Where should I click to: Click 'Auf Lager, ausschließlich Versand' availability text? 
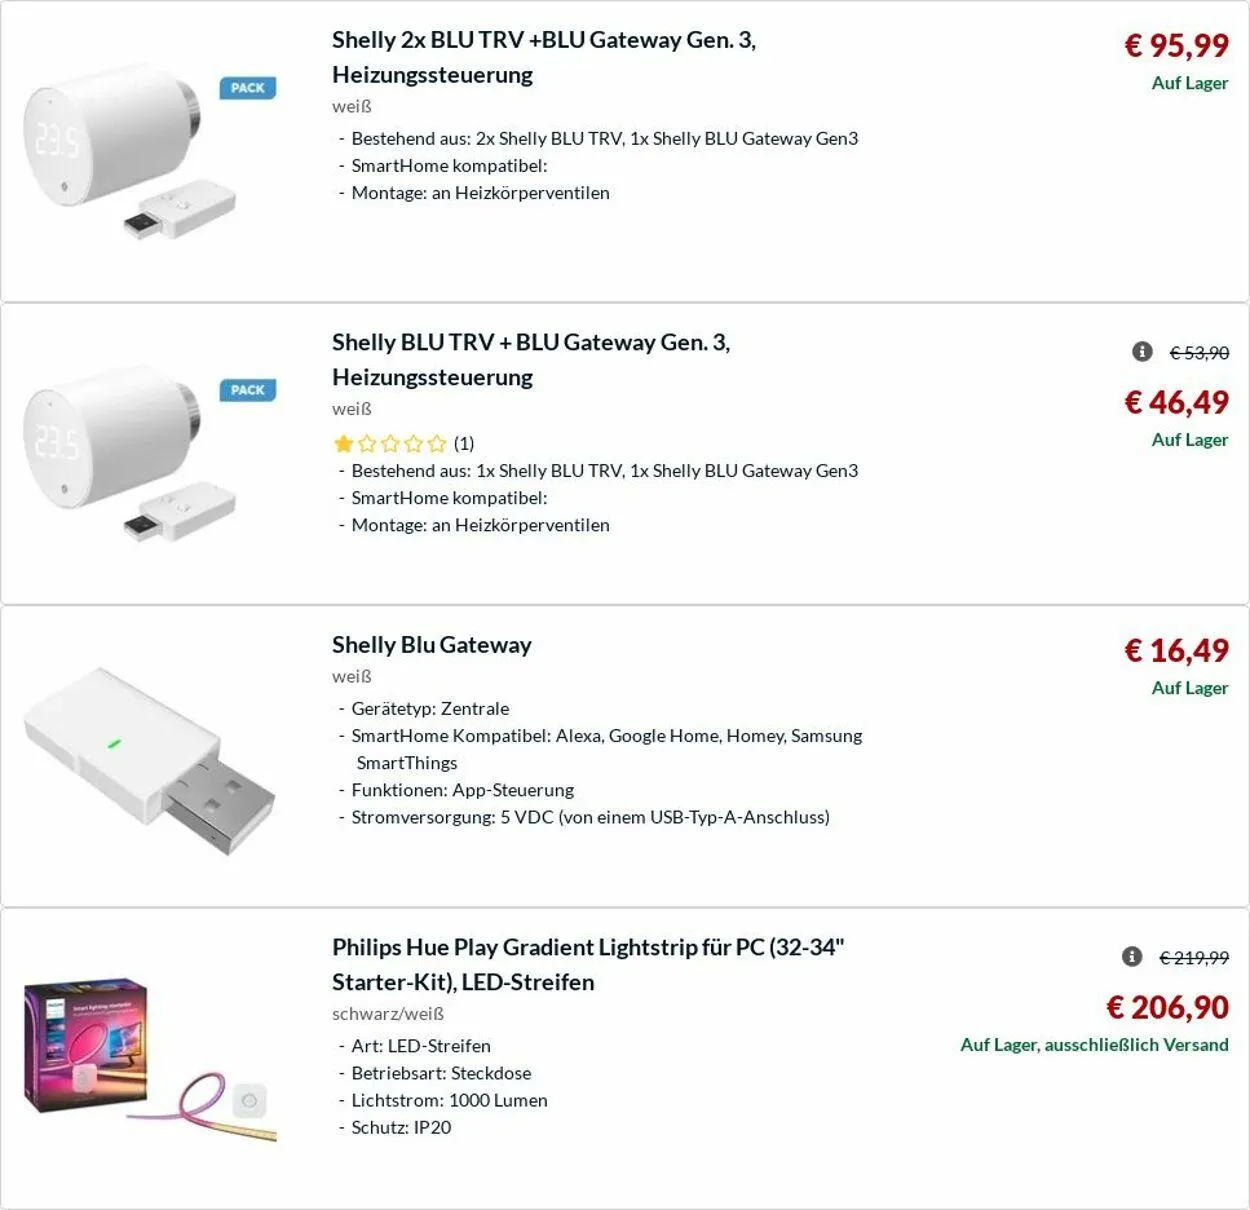1094,1045
